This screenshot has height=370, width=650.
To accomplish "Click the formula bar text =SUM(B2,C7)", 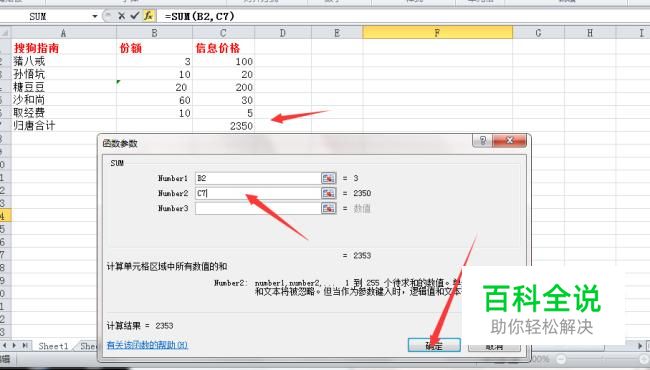I will [200, 16].
